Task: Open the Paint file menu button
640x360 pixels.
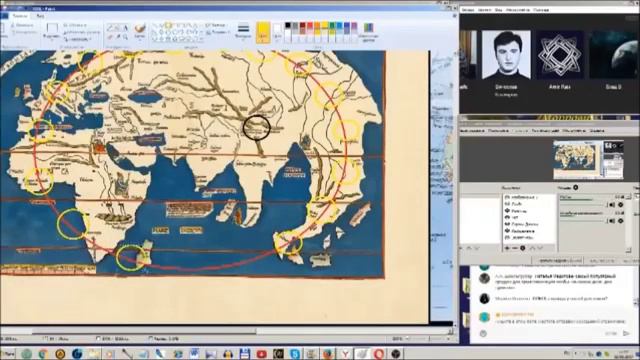Action: 4,16
